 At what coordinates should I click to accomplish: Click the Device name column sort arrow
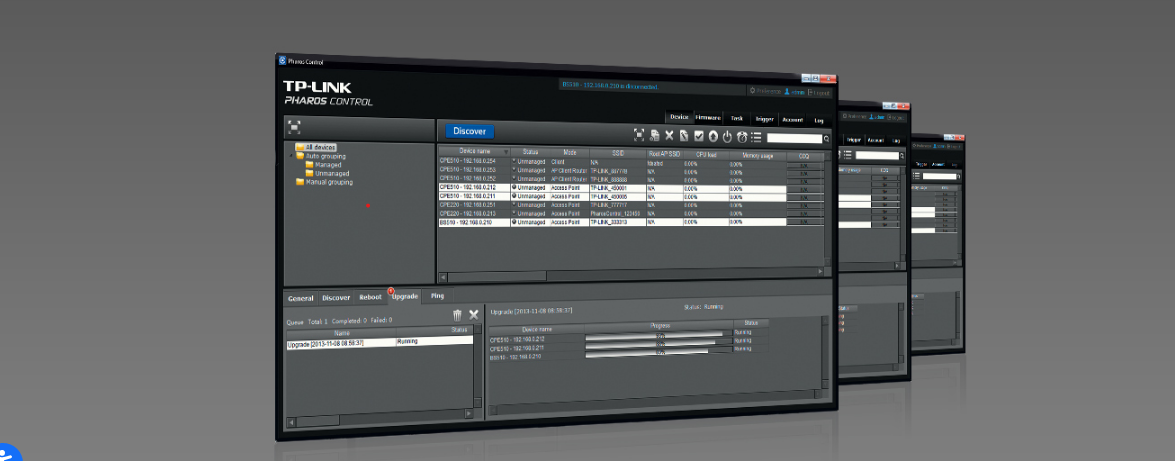point(506,151)
